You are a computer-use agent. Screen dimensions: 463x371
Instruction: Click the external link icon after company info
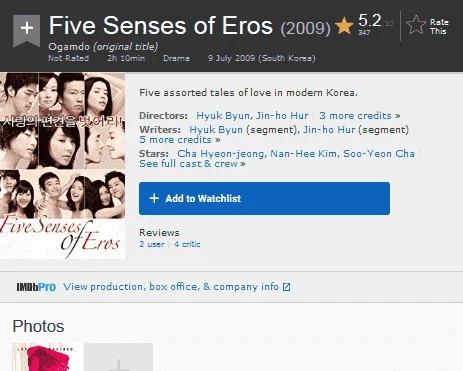tap(286, 287)
